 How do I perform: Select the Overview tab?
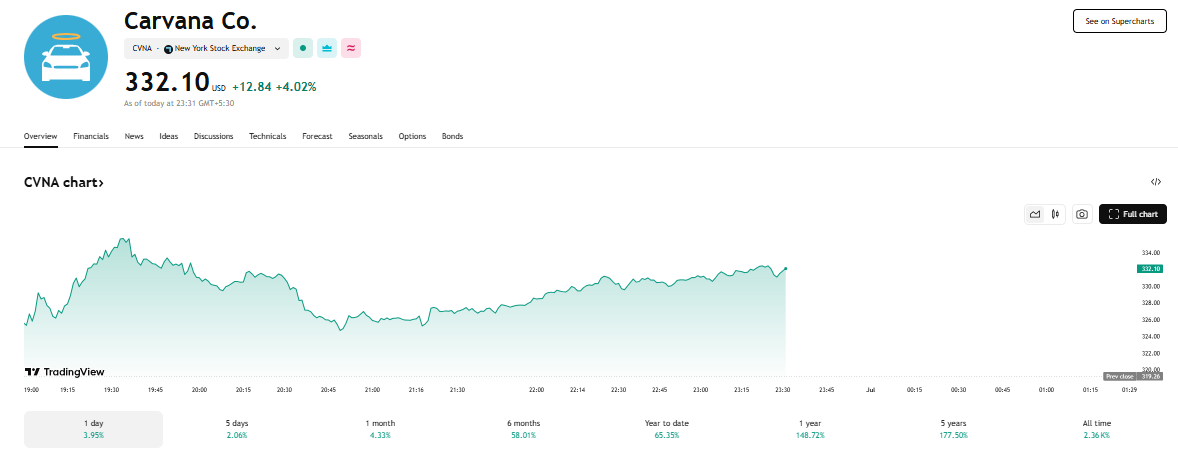point(41,136)
